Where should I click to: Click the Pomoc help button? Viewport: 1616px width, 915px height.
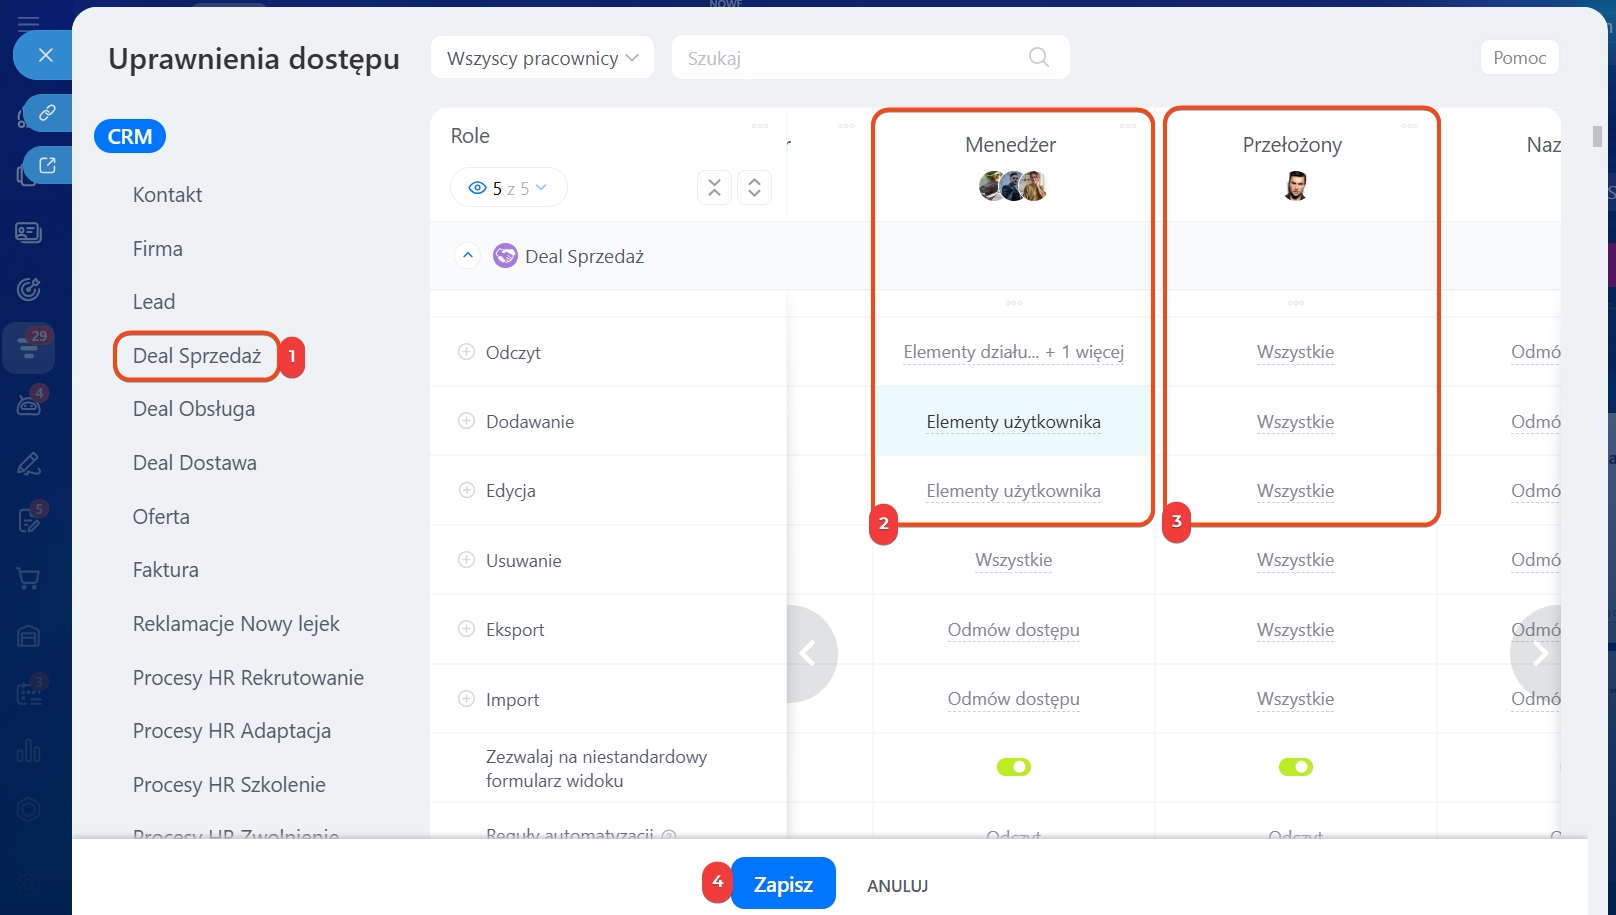[x=1519, y=57]
